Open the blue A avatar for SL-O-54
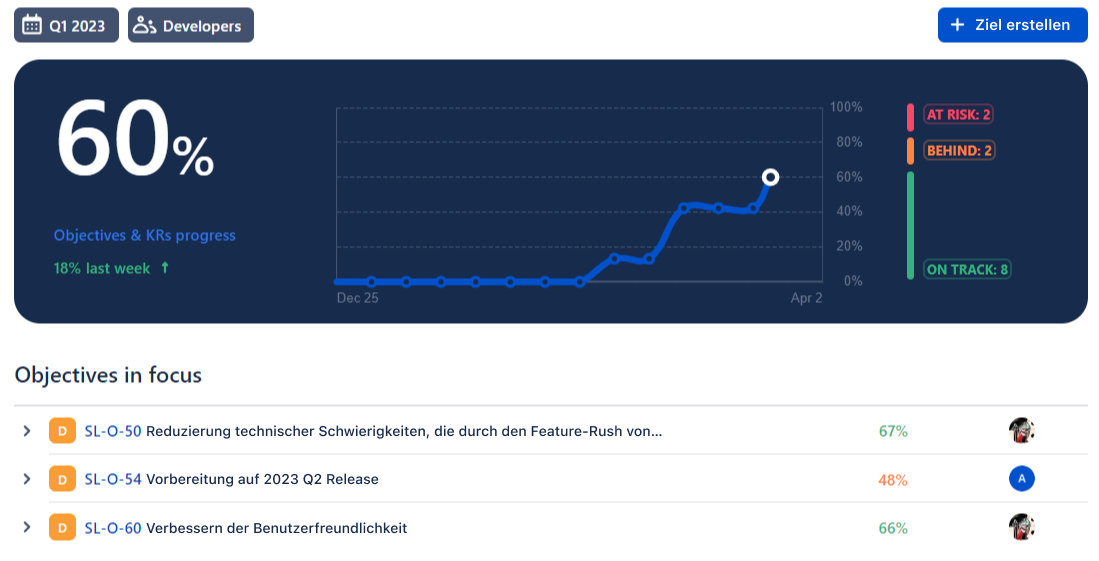1099x561 pixels. (x=1021, y=479)
